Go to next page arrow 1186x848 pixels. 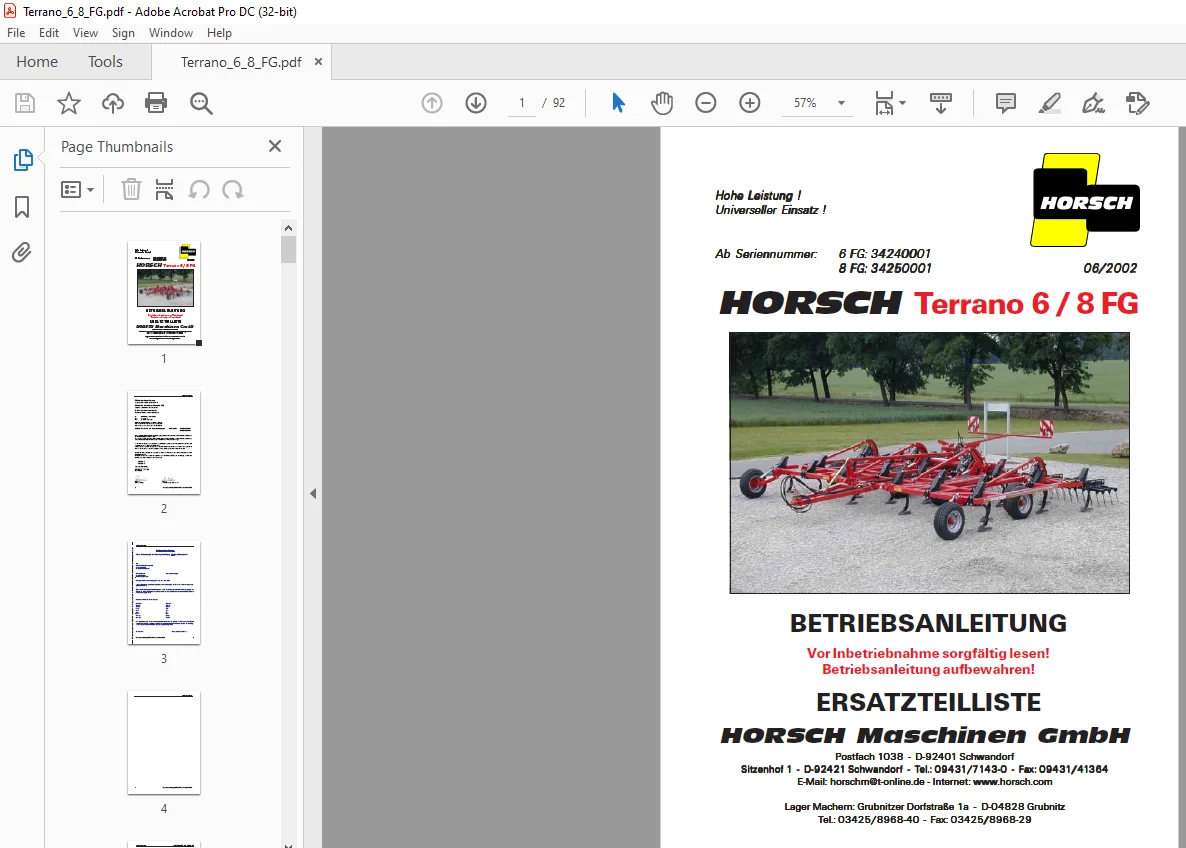tap(476, 103)
